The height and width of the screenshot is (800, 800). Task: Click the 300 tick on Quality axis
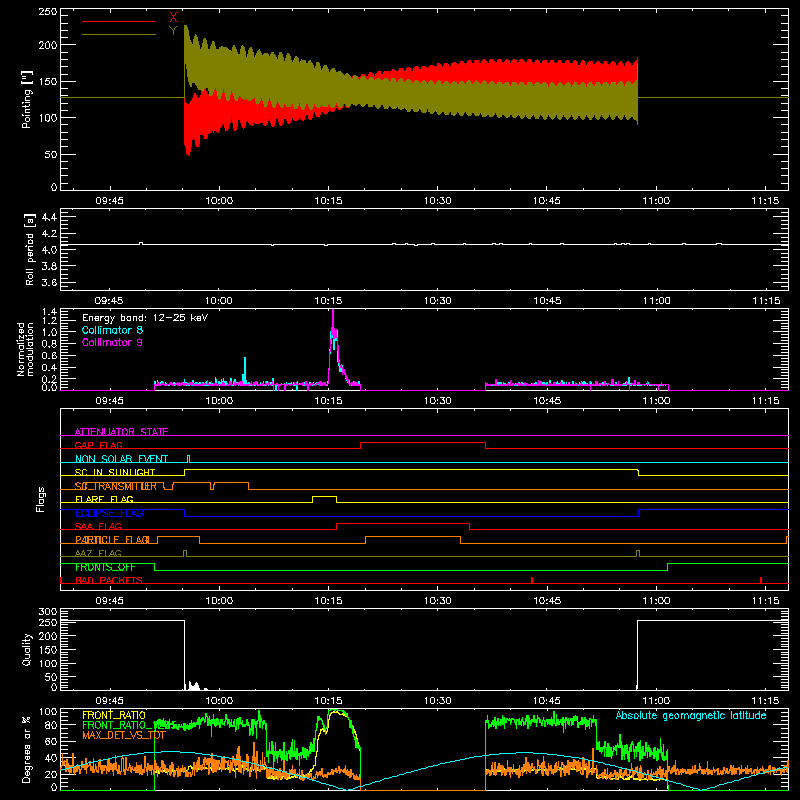48,611
